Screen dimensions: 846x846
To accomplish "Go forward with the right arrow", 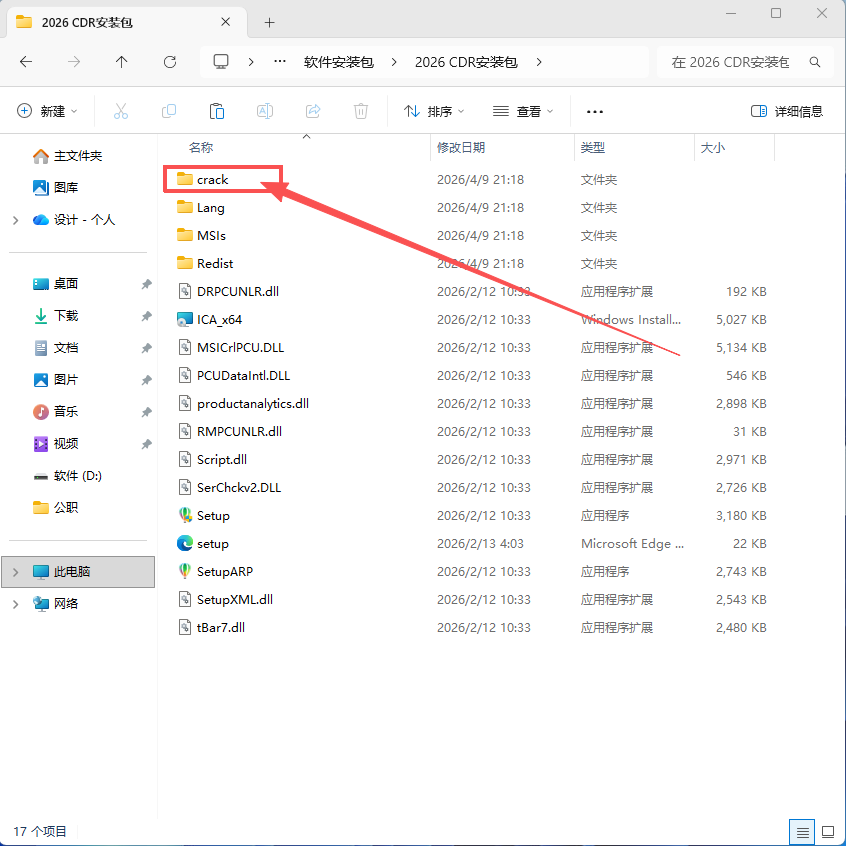I will coord(74,62).
